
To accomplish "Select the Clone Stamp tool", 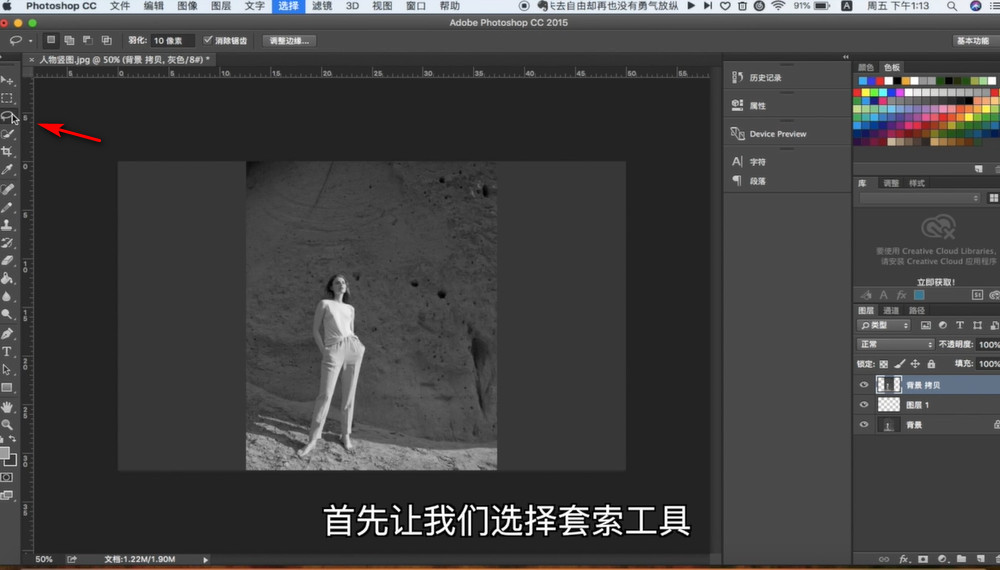I will (x=7, y=225).
